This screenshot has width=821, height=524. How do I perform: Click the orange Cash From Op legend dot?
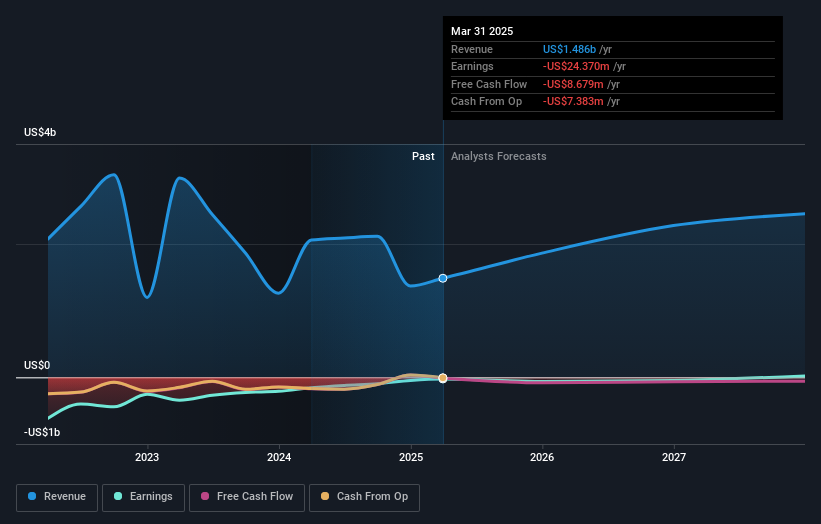325,496
